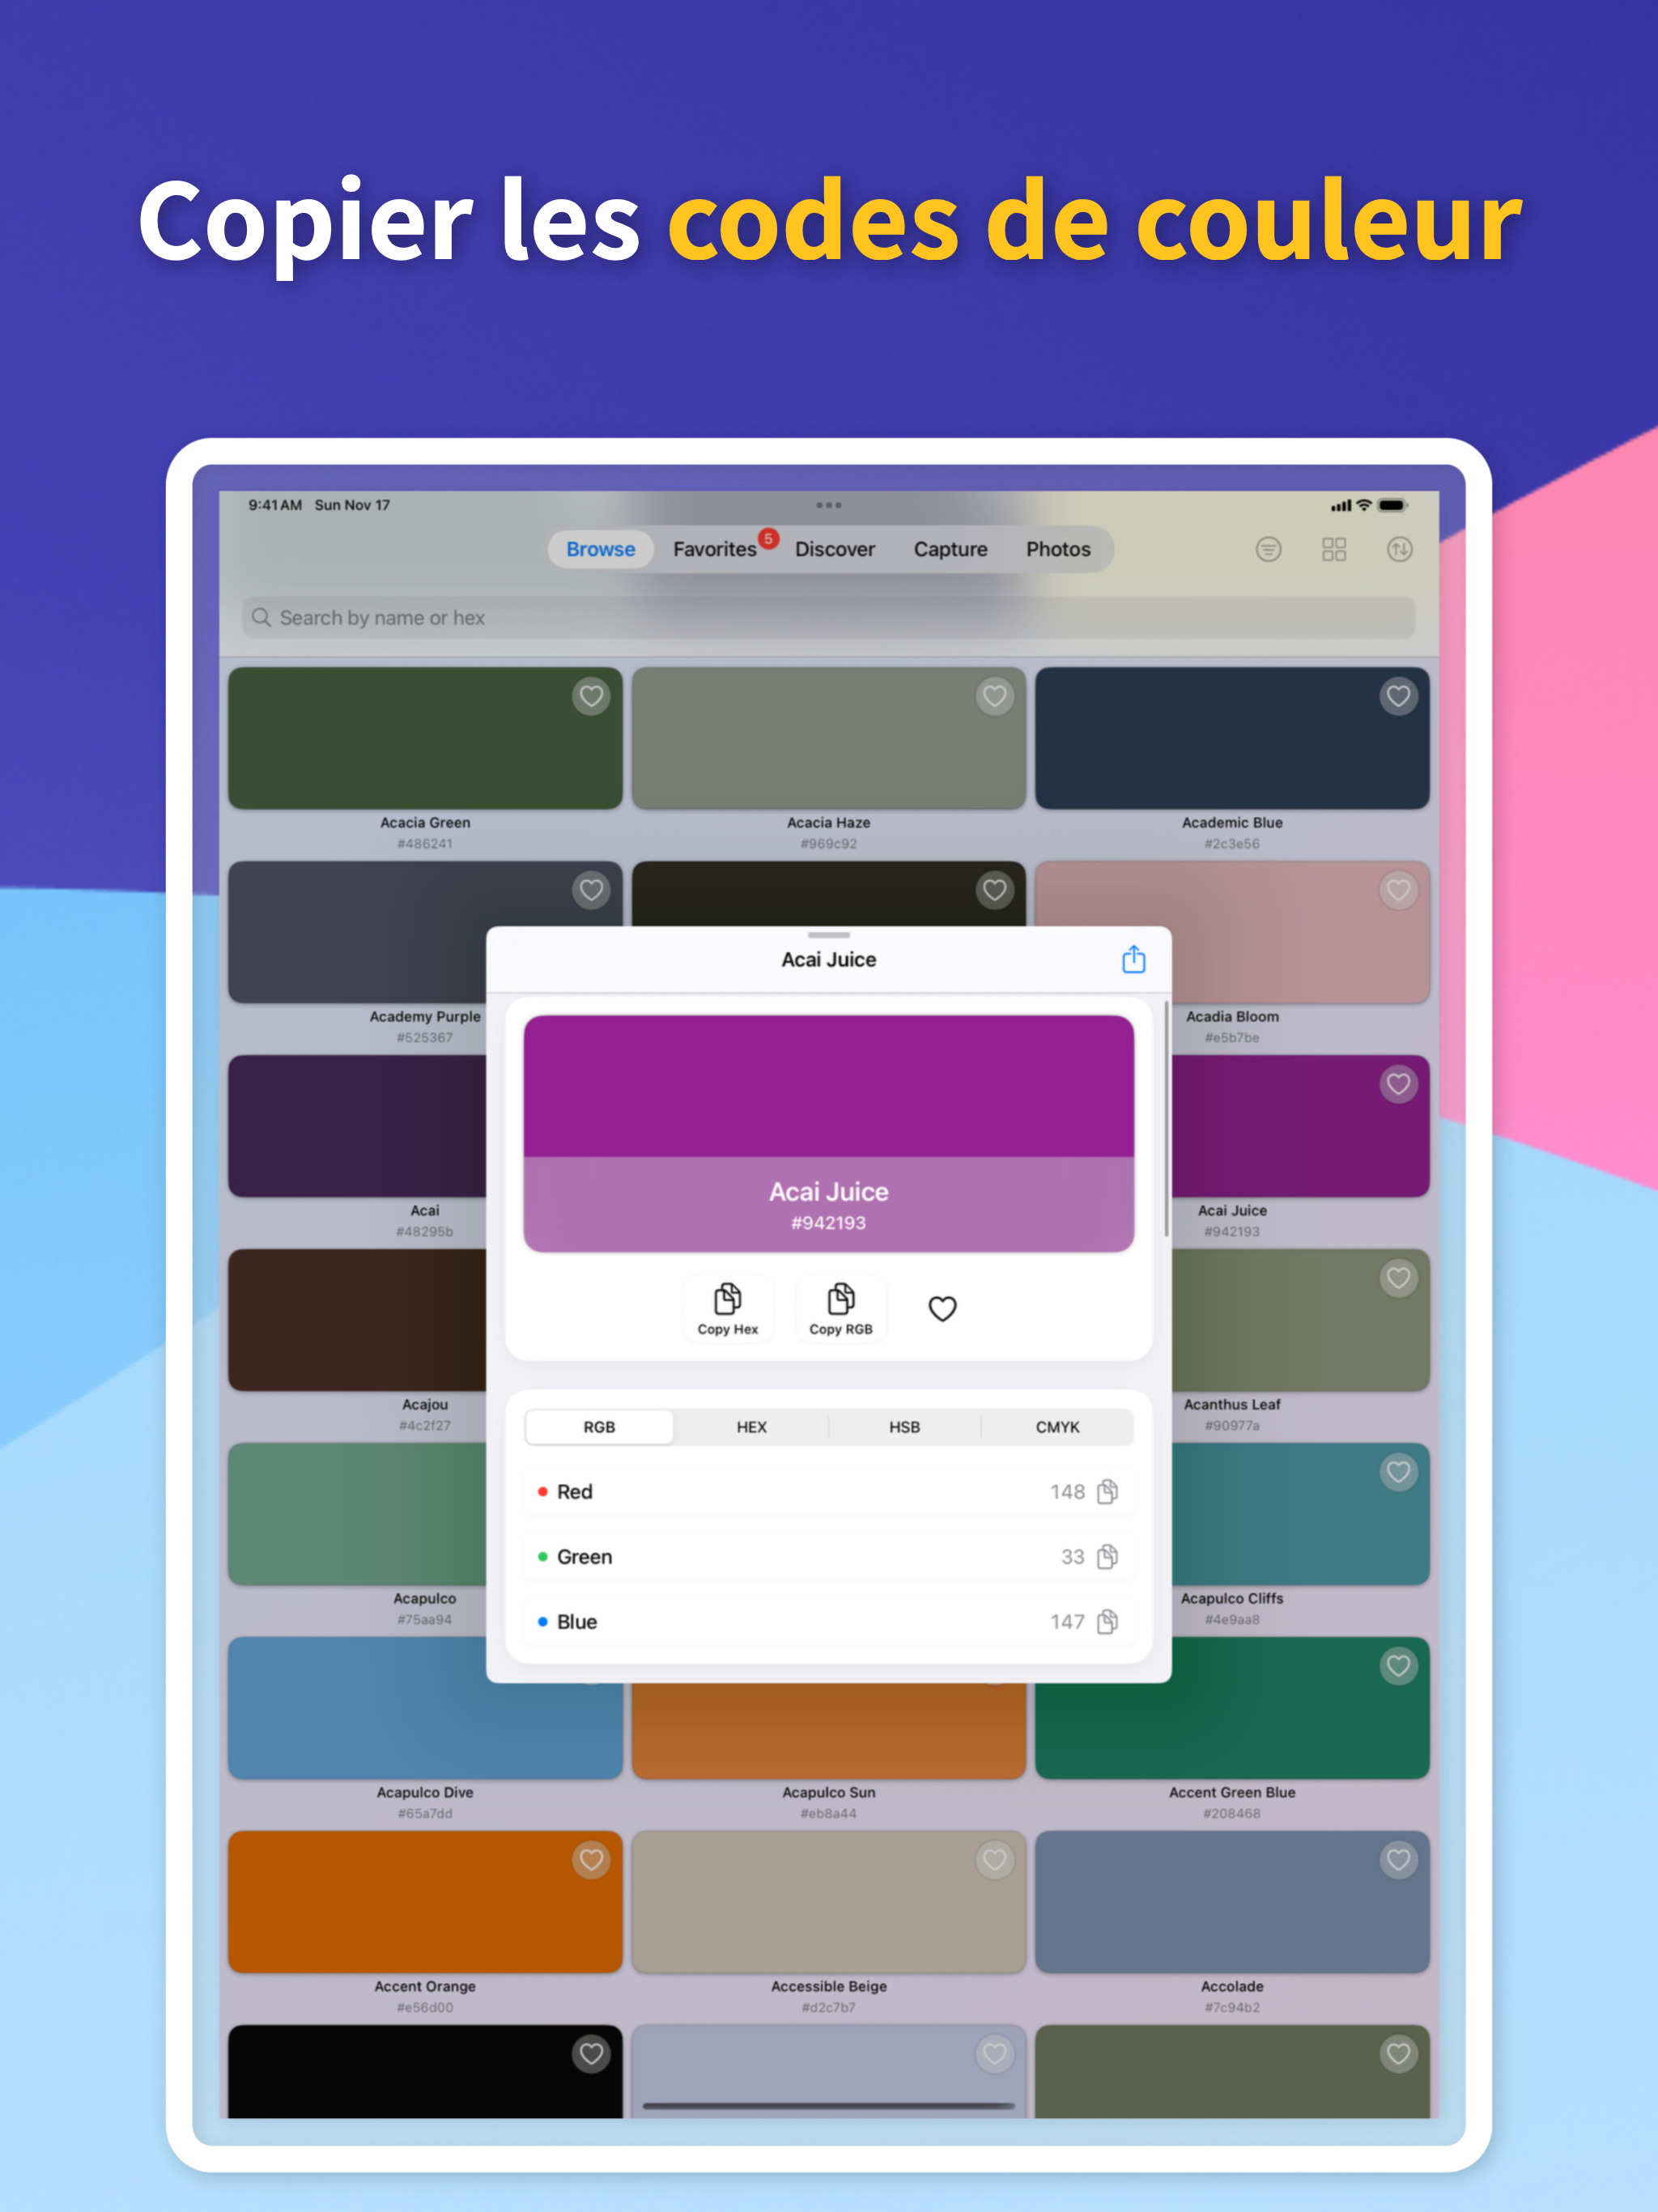This screenshot has width=1658, height=2212.
Task: Go to the Capture tab
Action: click(x=950, y=549)
